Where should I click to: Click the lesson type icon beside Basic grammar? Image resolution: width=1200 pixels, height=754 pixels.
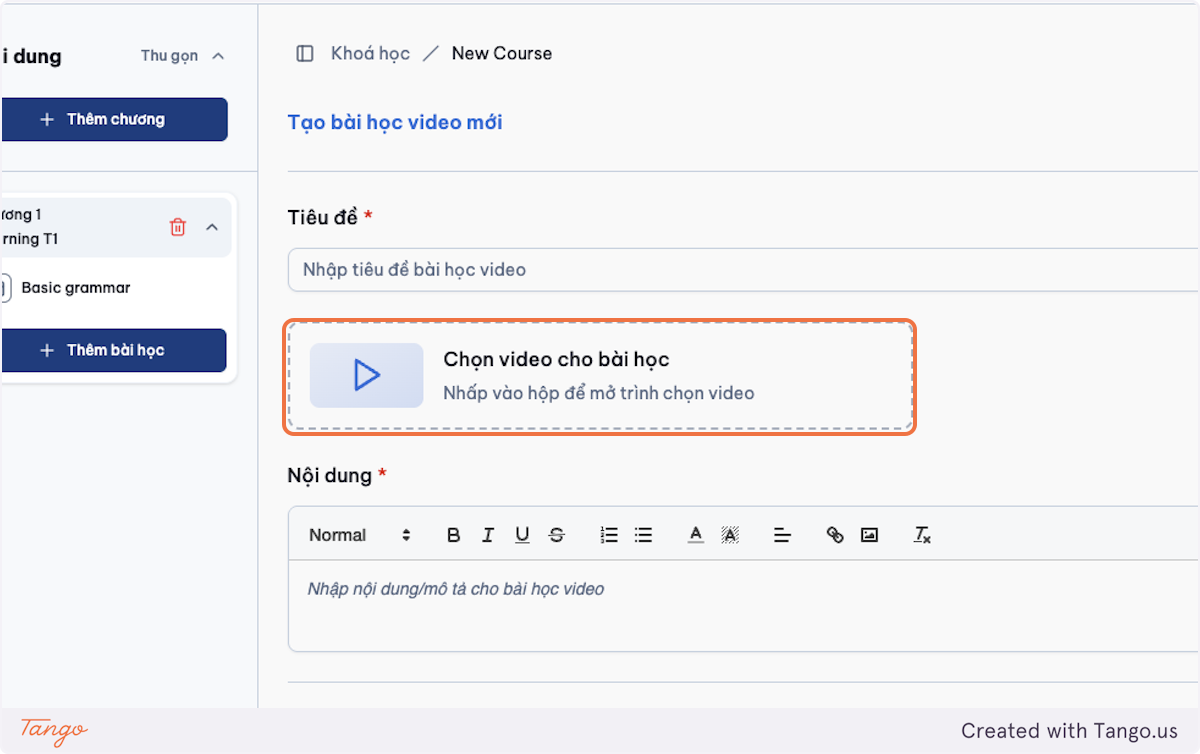(4, 288)
